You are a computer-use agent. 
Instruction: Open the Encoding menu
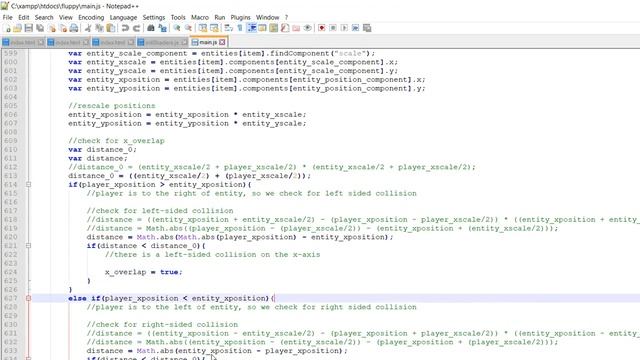click(91, 17)
